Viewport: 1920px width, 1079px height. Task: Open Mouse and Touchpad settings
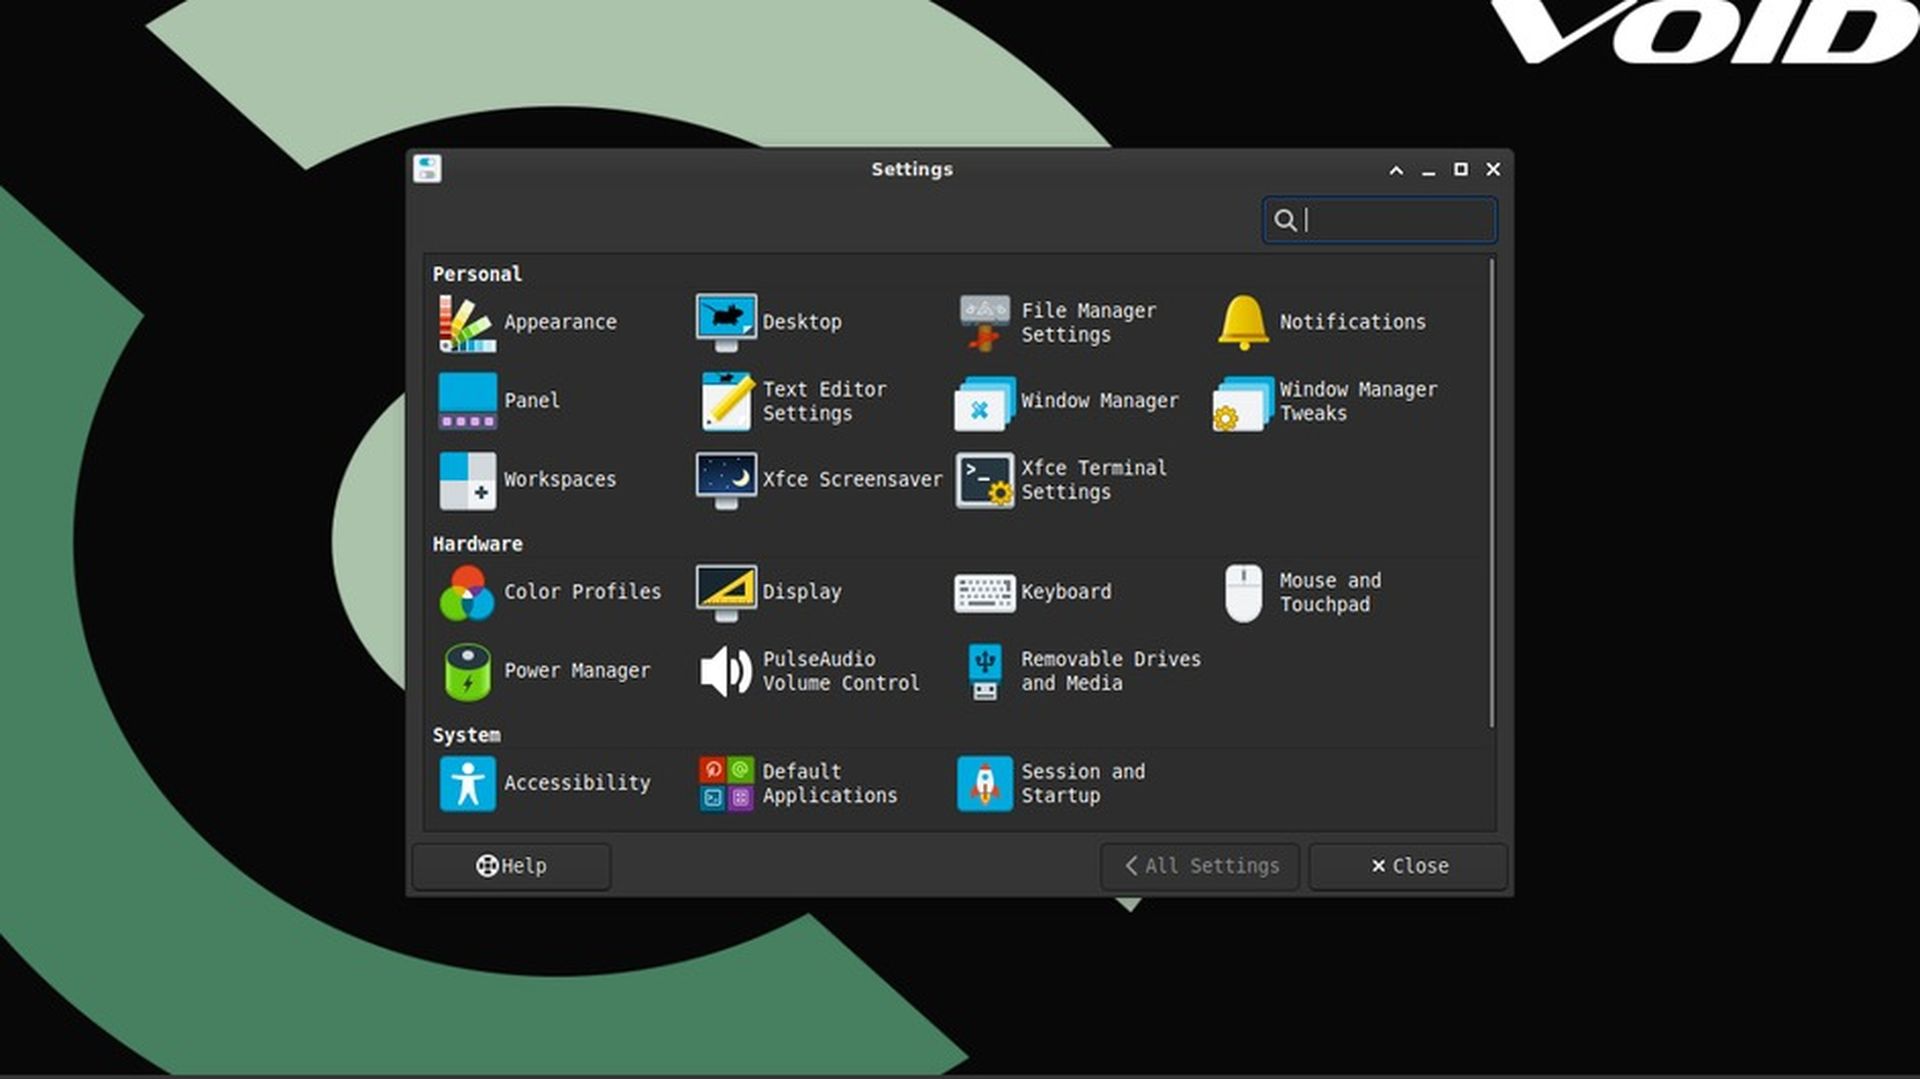(x=1300, y=592)
